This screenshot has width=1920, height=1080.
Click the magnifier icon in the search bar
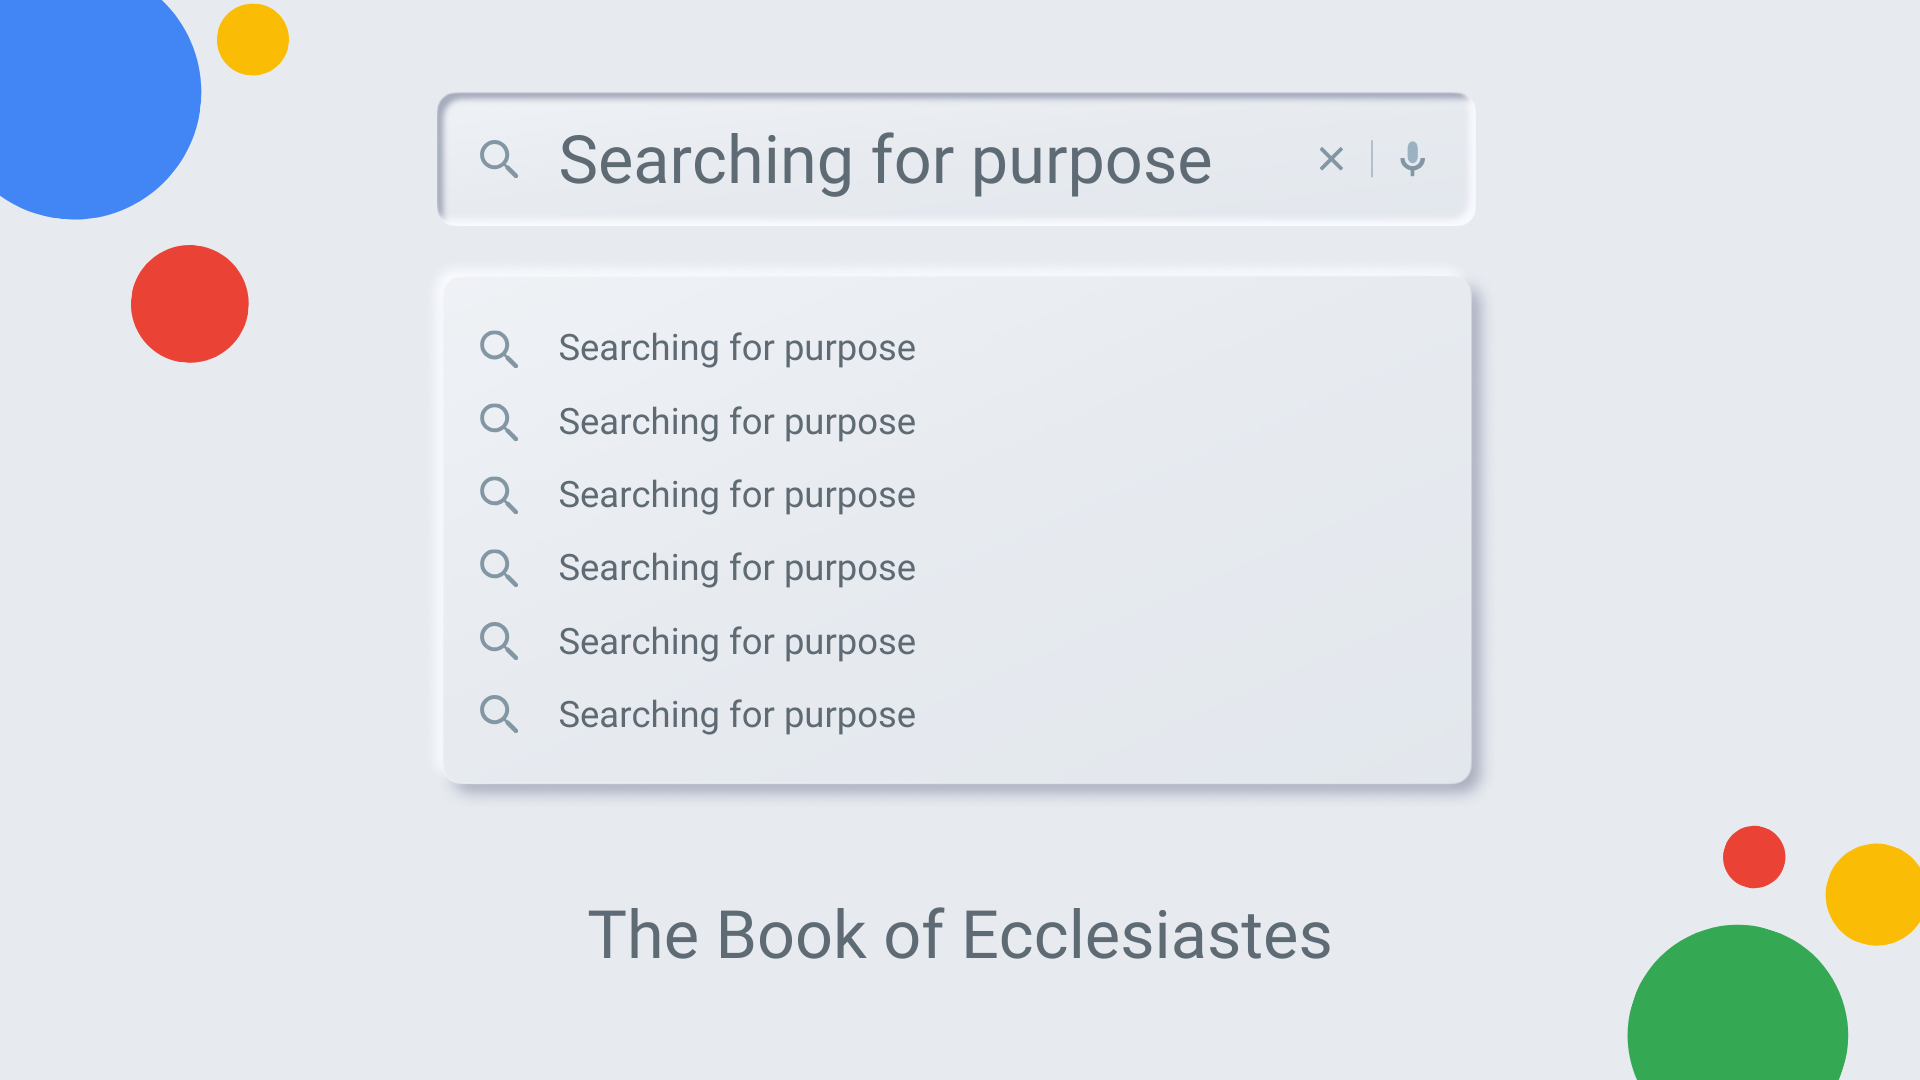click(499, 159)
